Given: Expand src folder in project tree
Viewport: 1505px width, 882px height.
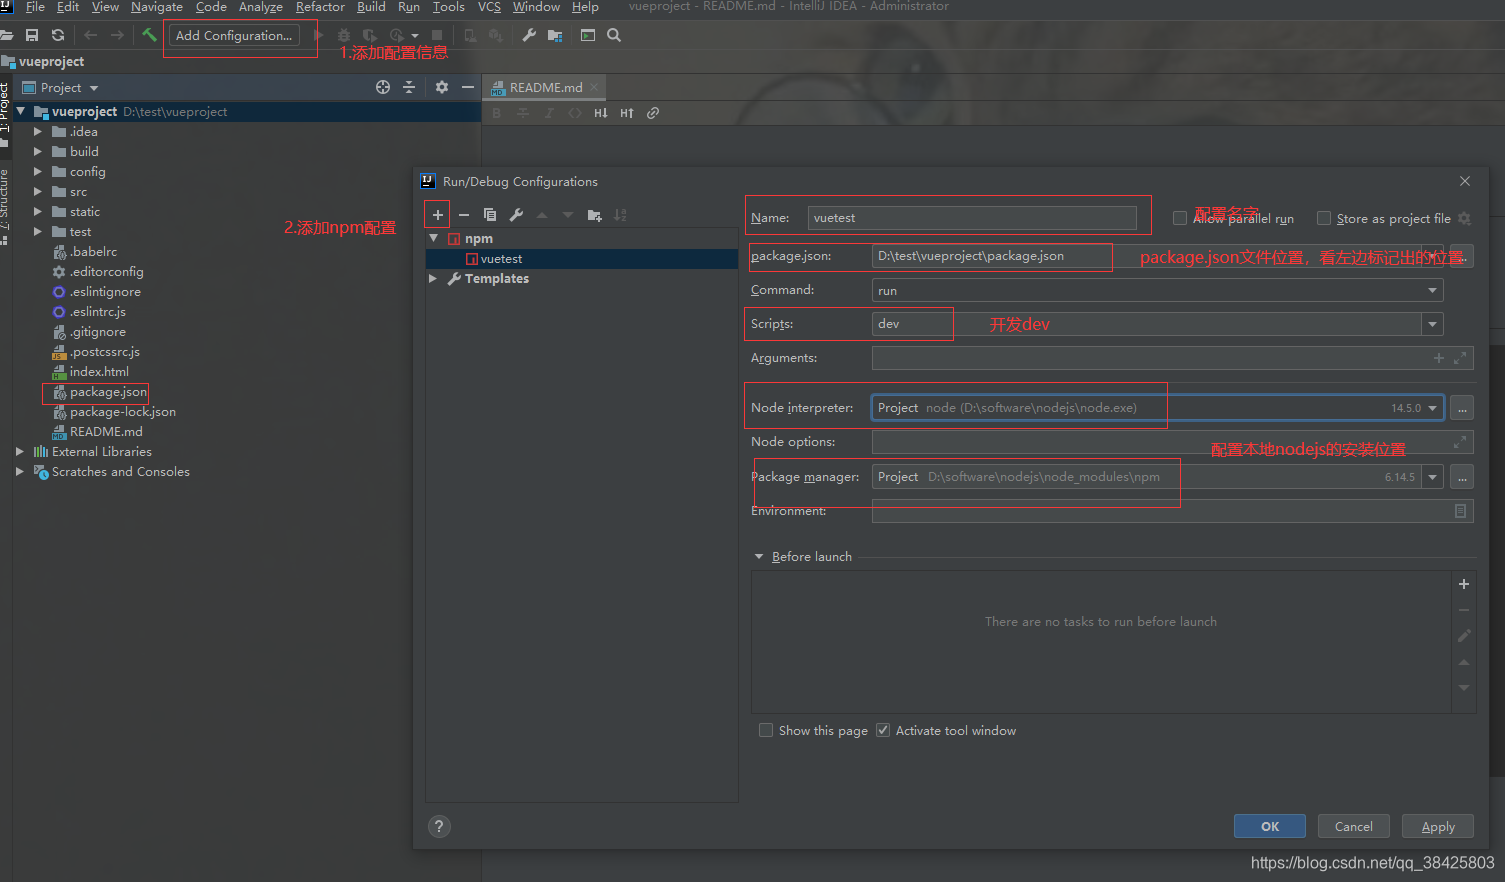Looking at the screenshot, I should click(x=38, y=191).
